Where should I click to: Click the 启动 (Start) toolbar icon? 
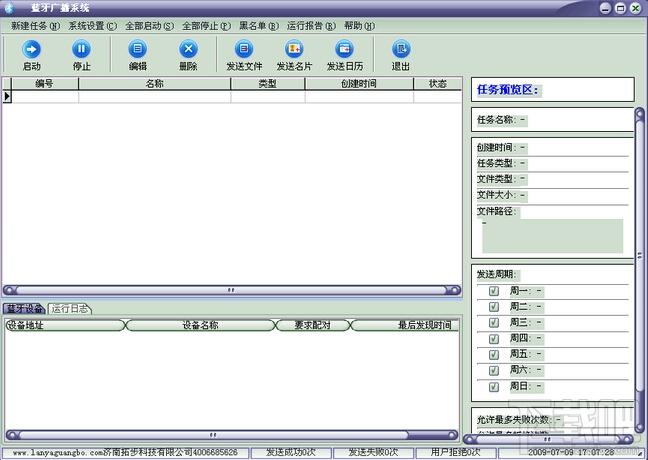click(32, 49)
